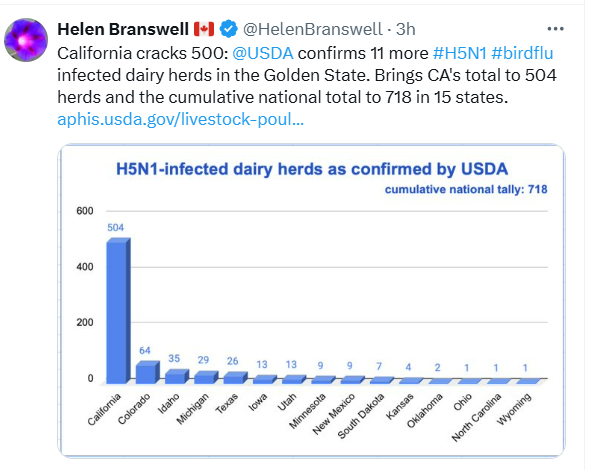Click the 3h timestamp
Screen dimensions: 589x470
tap(405, 29)
